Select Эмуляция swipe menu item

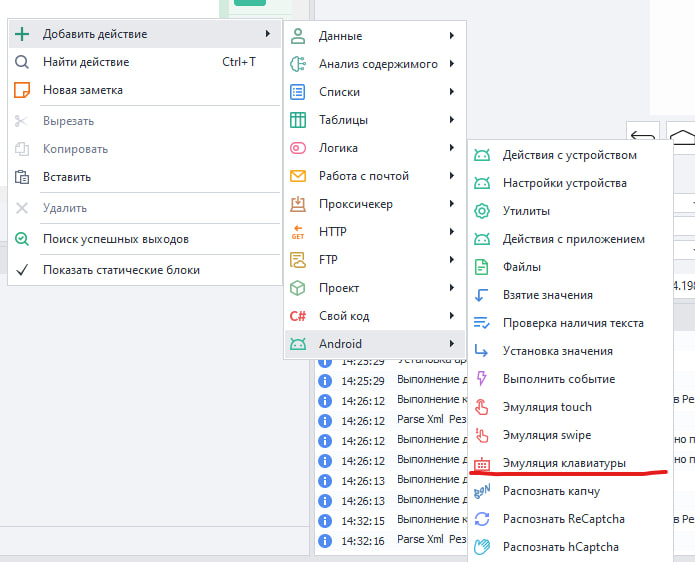(x=570, y=435)
